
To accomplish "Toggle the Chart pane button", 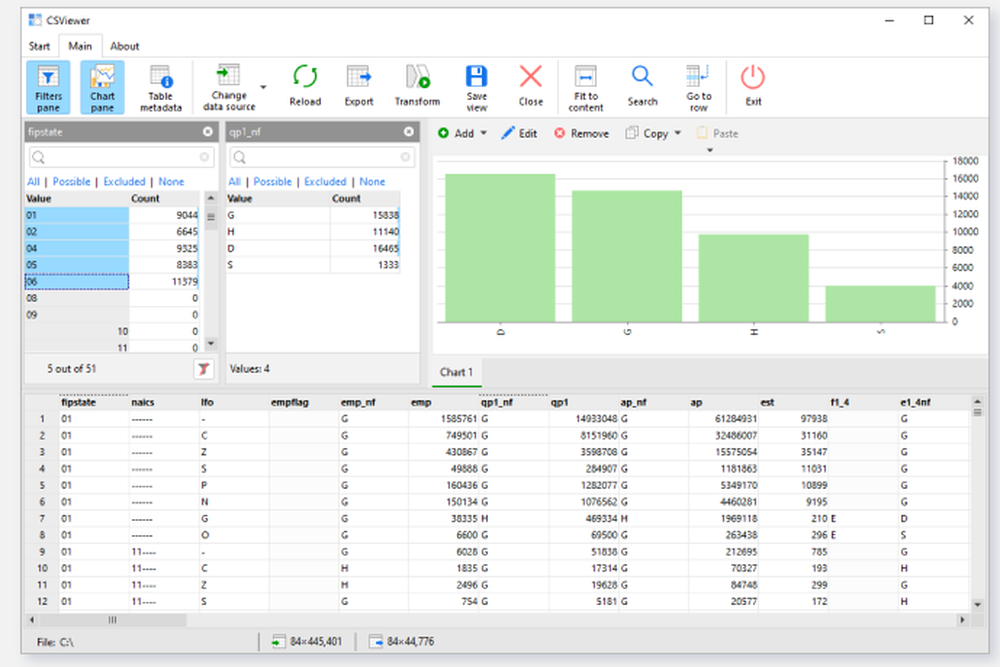I will coord(102,87).
